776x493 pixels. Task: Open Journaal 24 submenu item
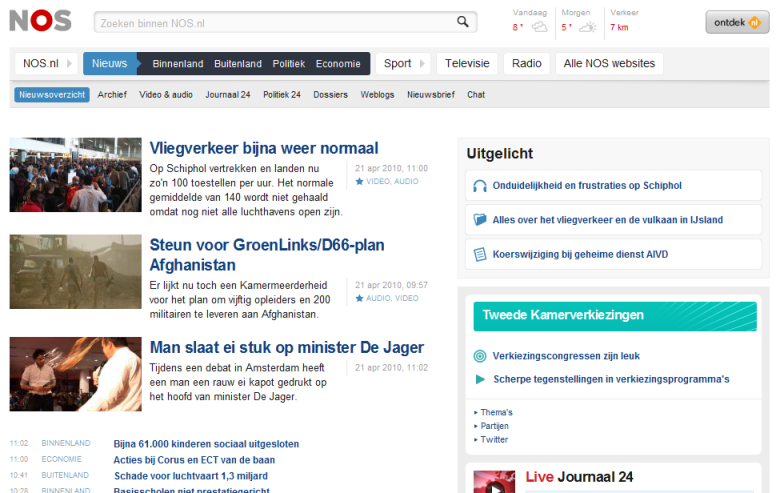228,95
